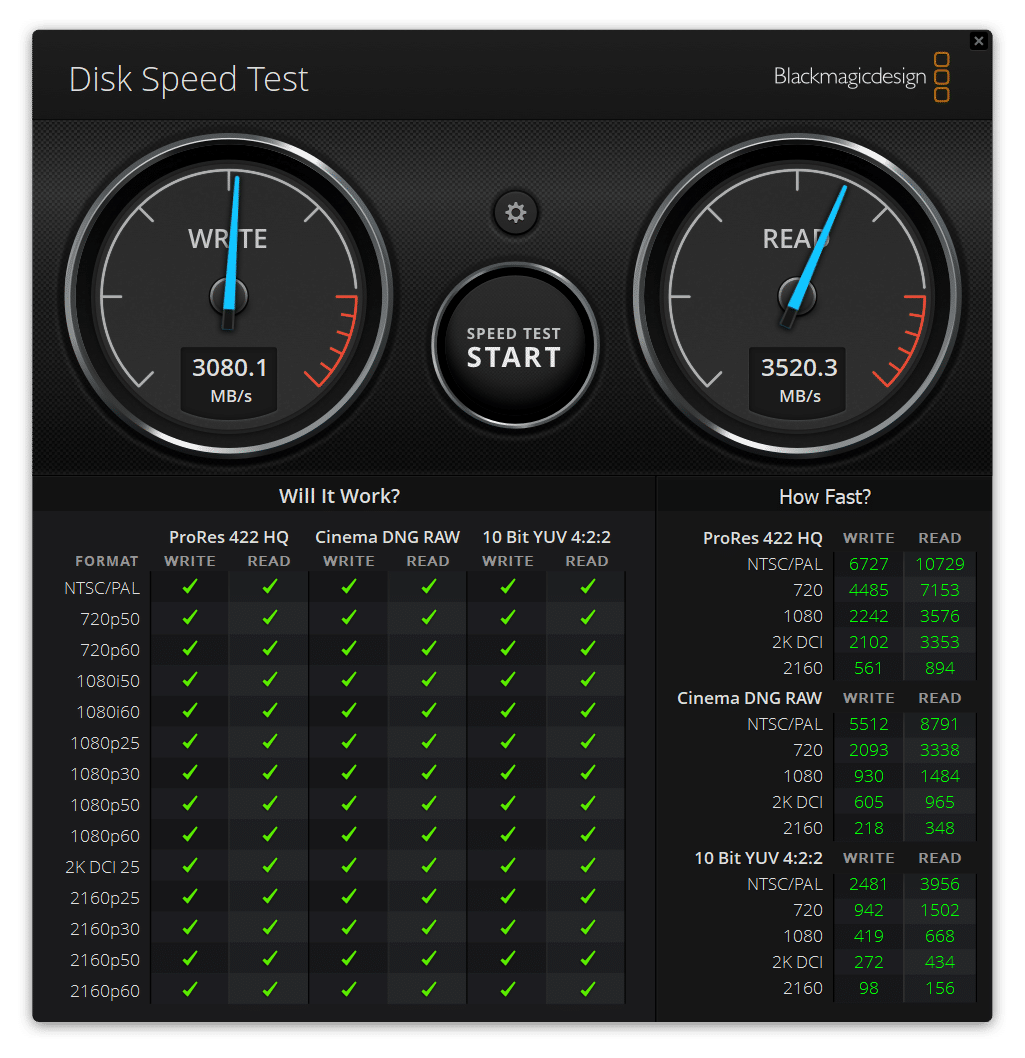Click ProRes 2160 read value 894
Image resolution: width=1025 pixels, height=1058 pixels.
(940, 668)
